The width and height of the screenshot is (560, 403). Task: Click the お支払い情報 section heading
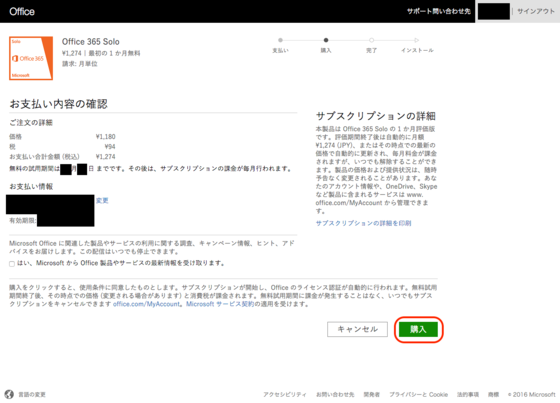[31, 186]
